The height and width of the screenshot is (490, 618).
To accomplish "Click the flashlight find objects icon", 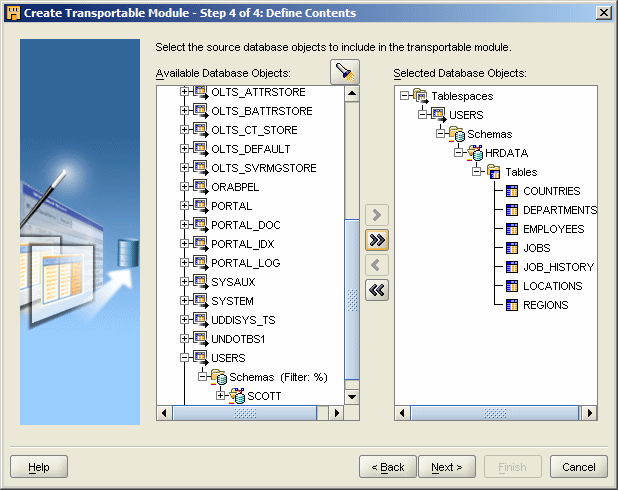I will 344,72.
